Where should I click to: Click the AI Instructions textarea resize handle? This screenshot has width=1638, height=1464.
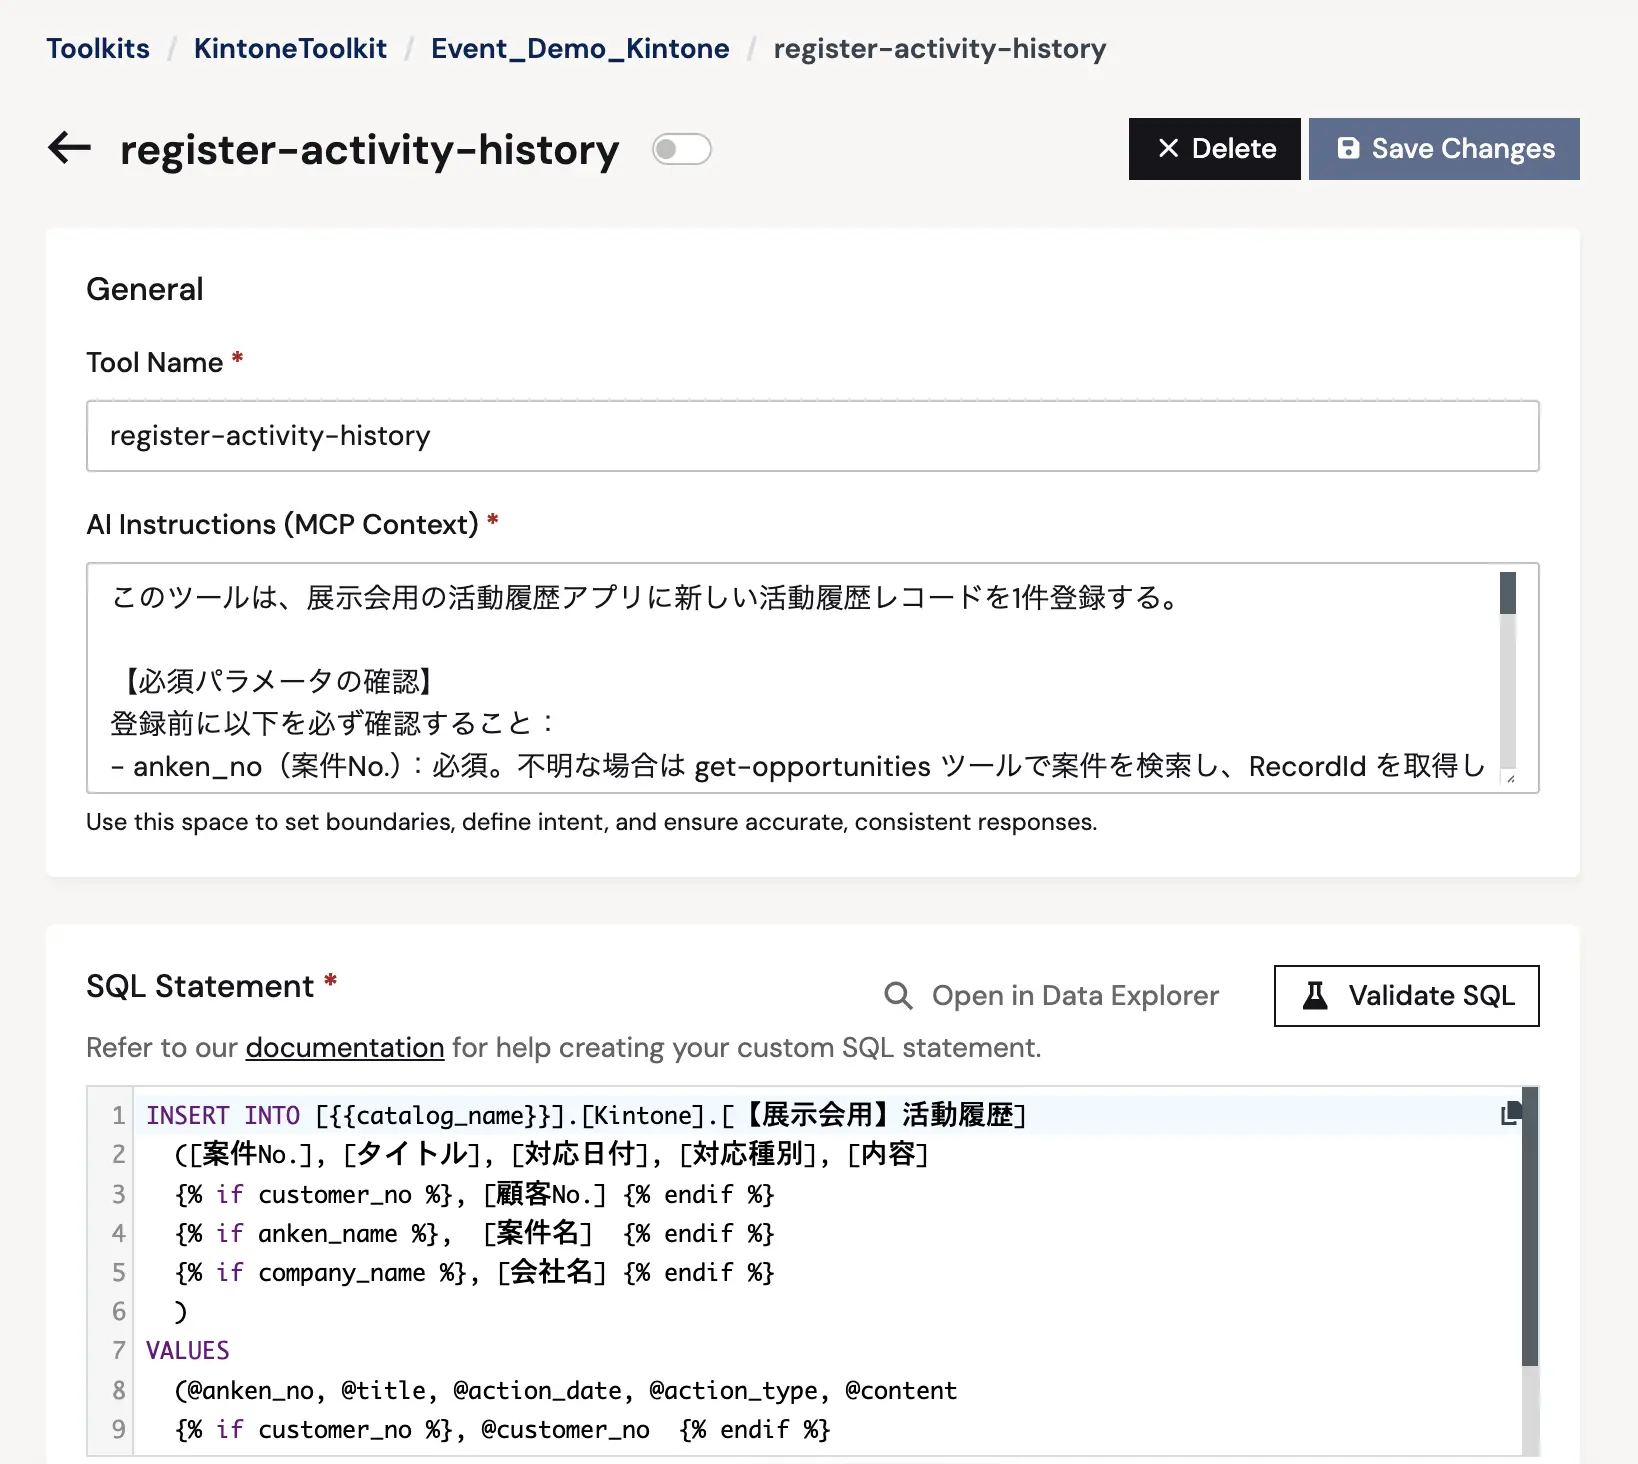[x=1510, y=779]
